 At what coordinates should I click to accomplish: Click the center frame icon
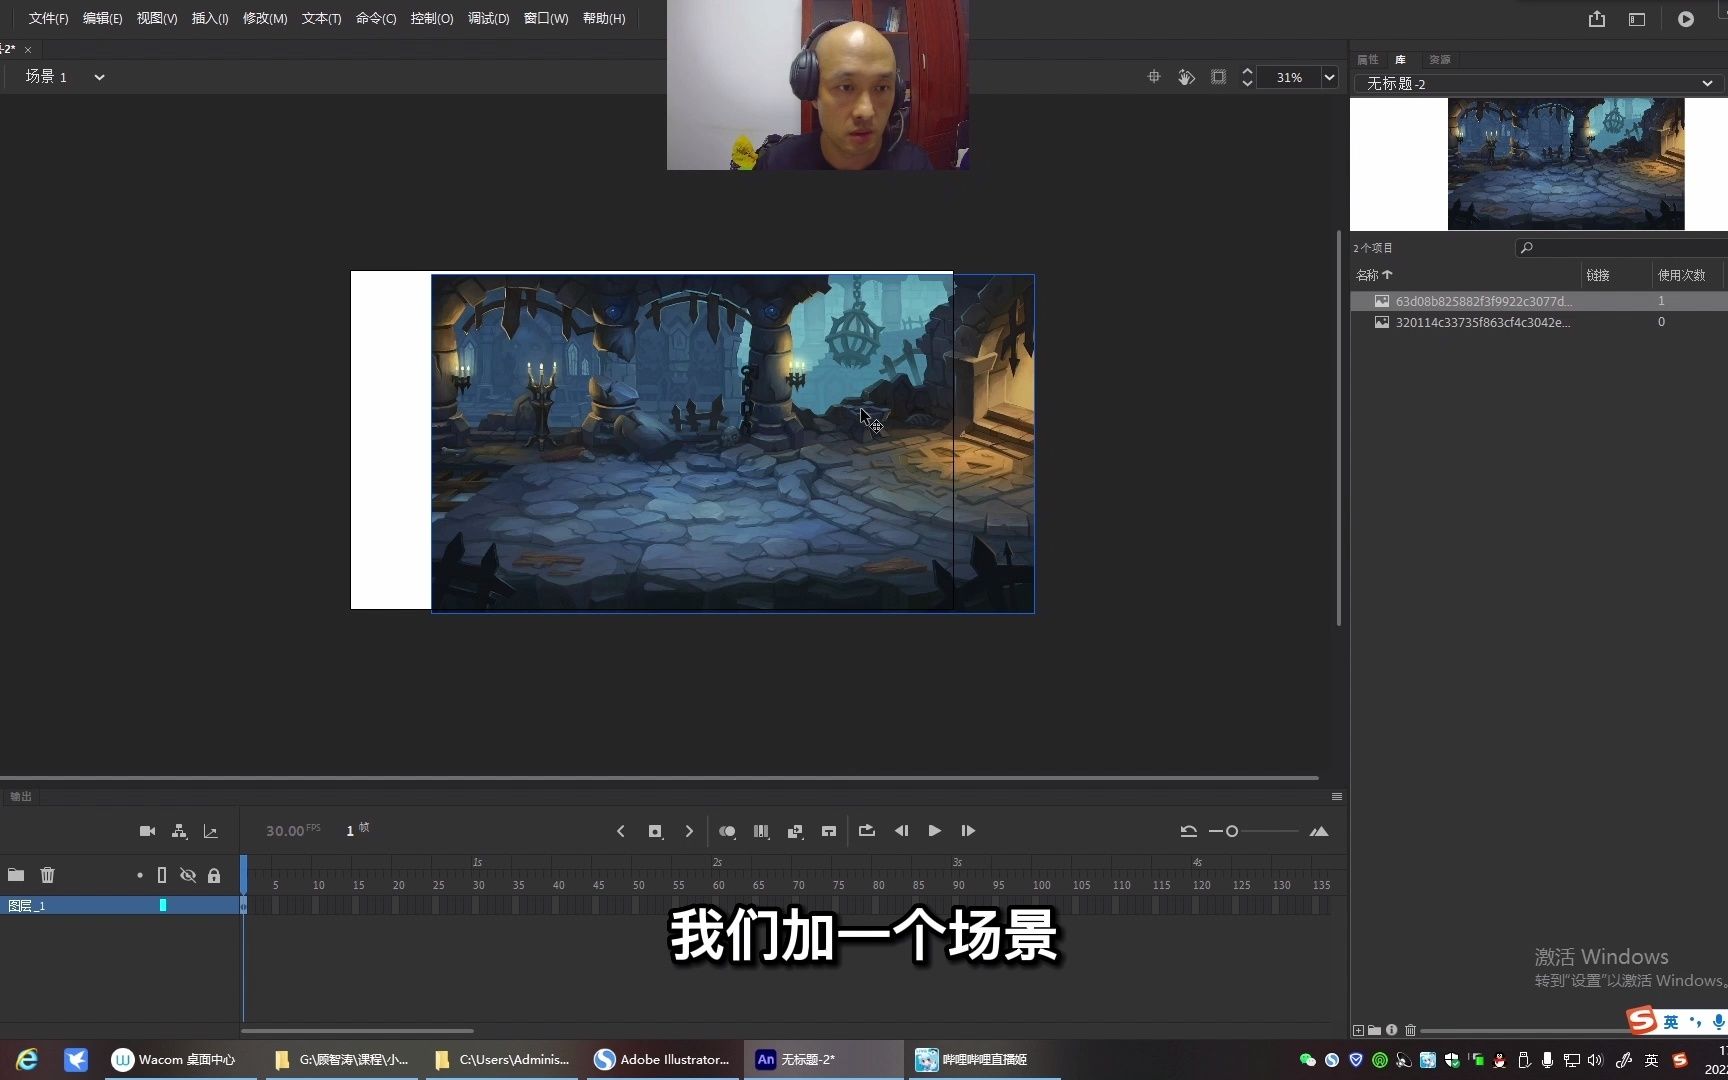pos(829,831)
